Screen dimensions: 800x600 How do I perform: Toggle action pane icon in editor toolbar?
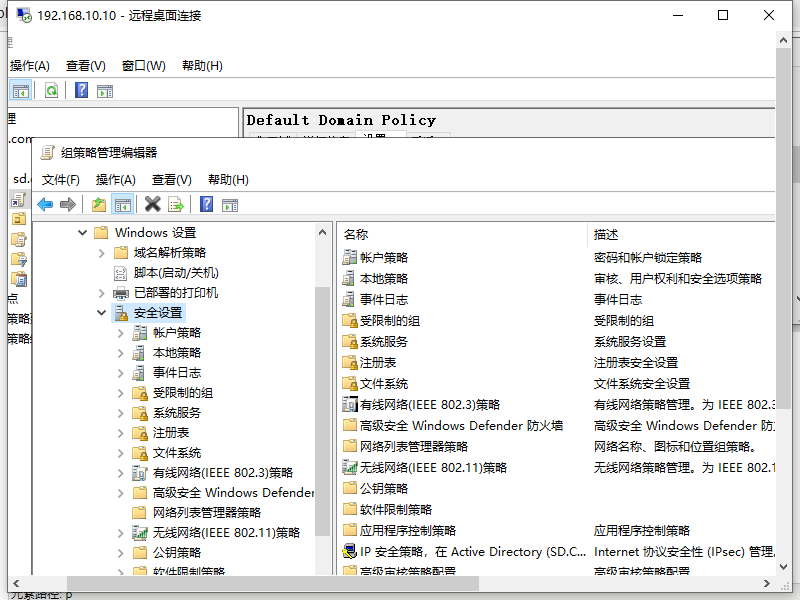pos(230,205)
